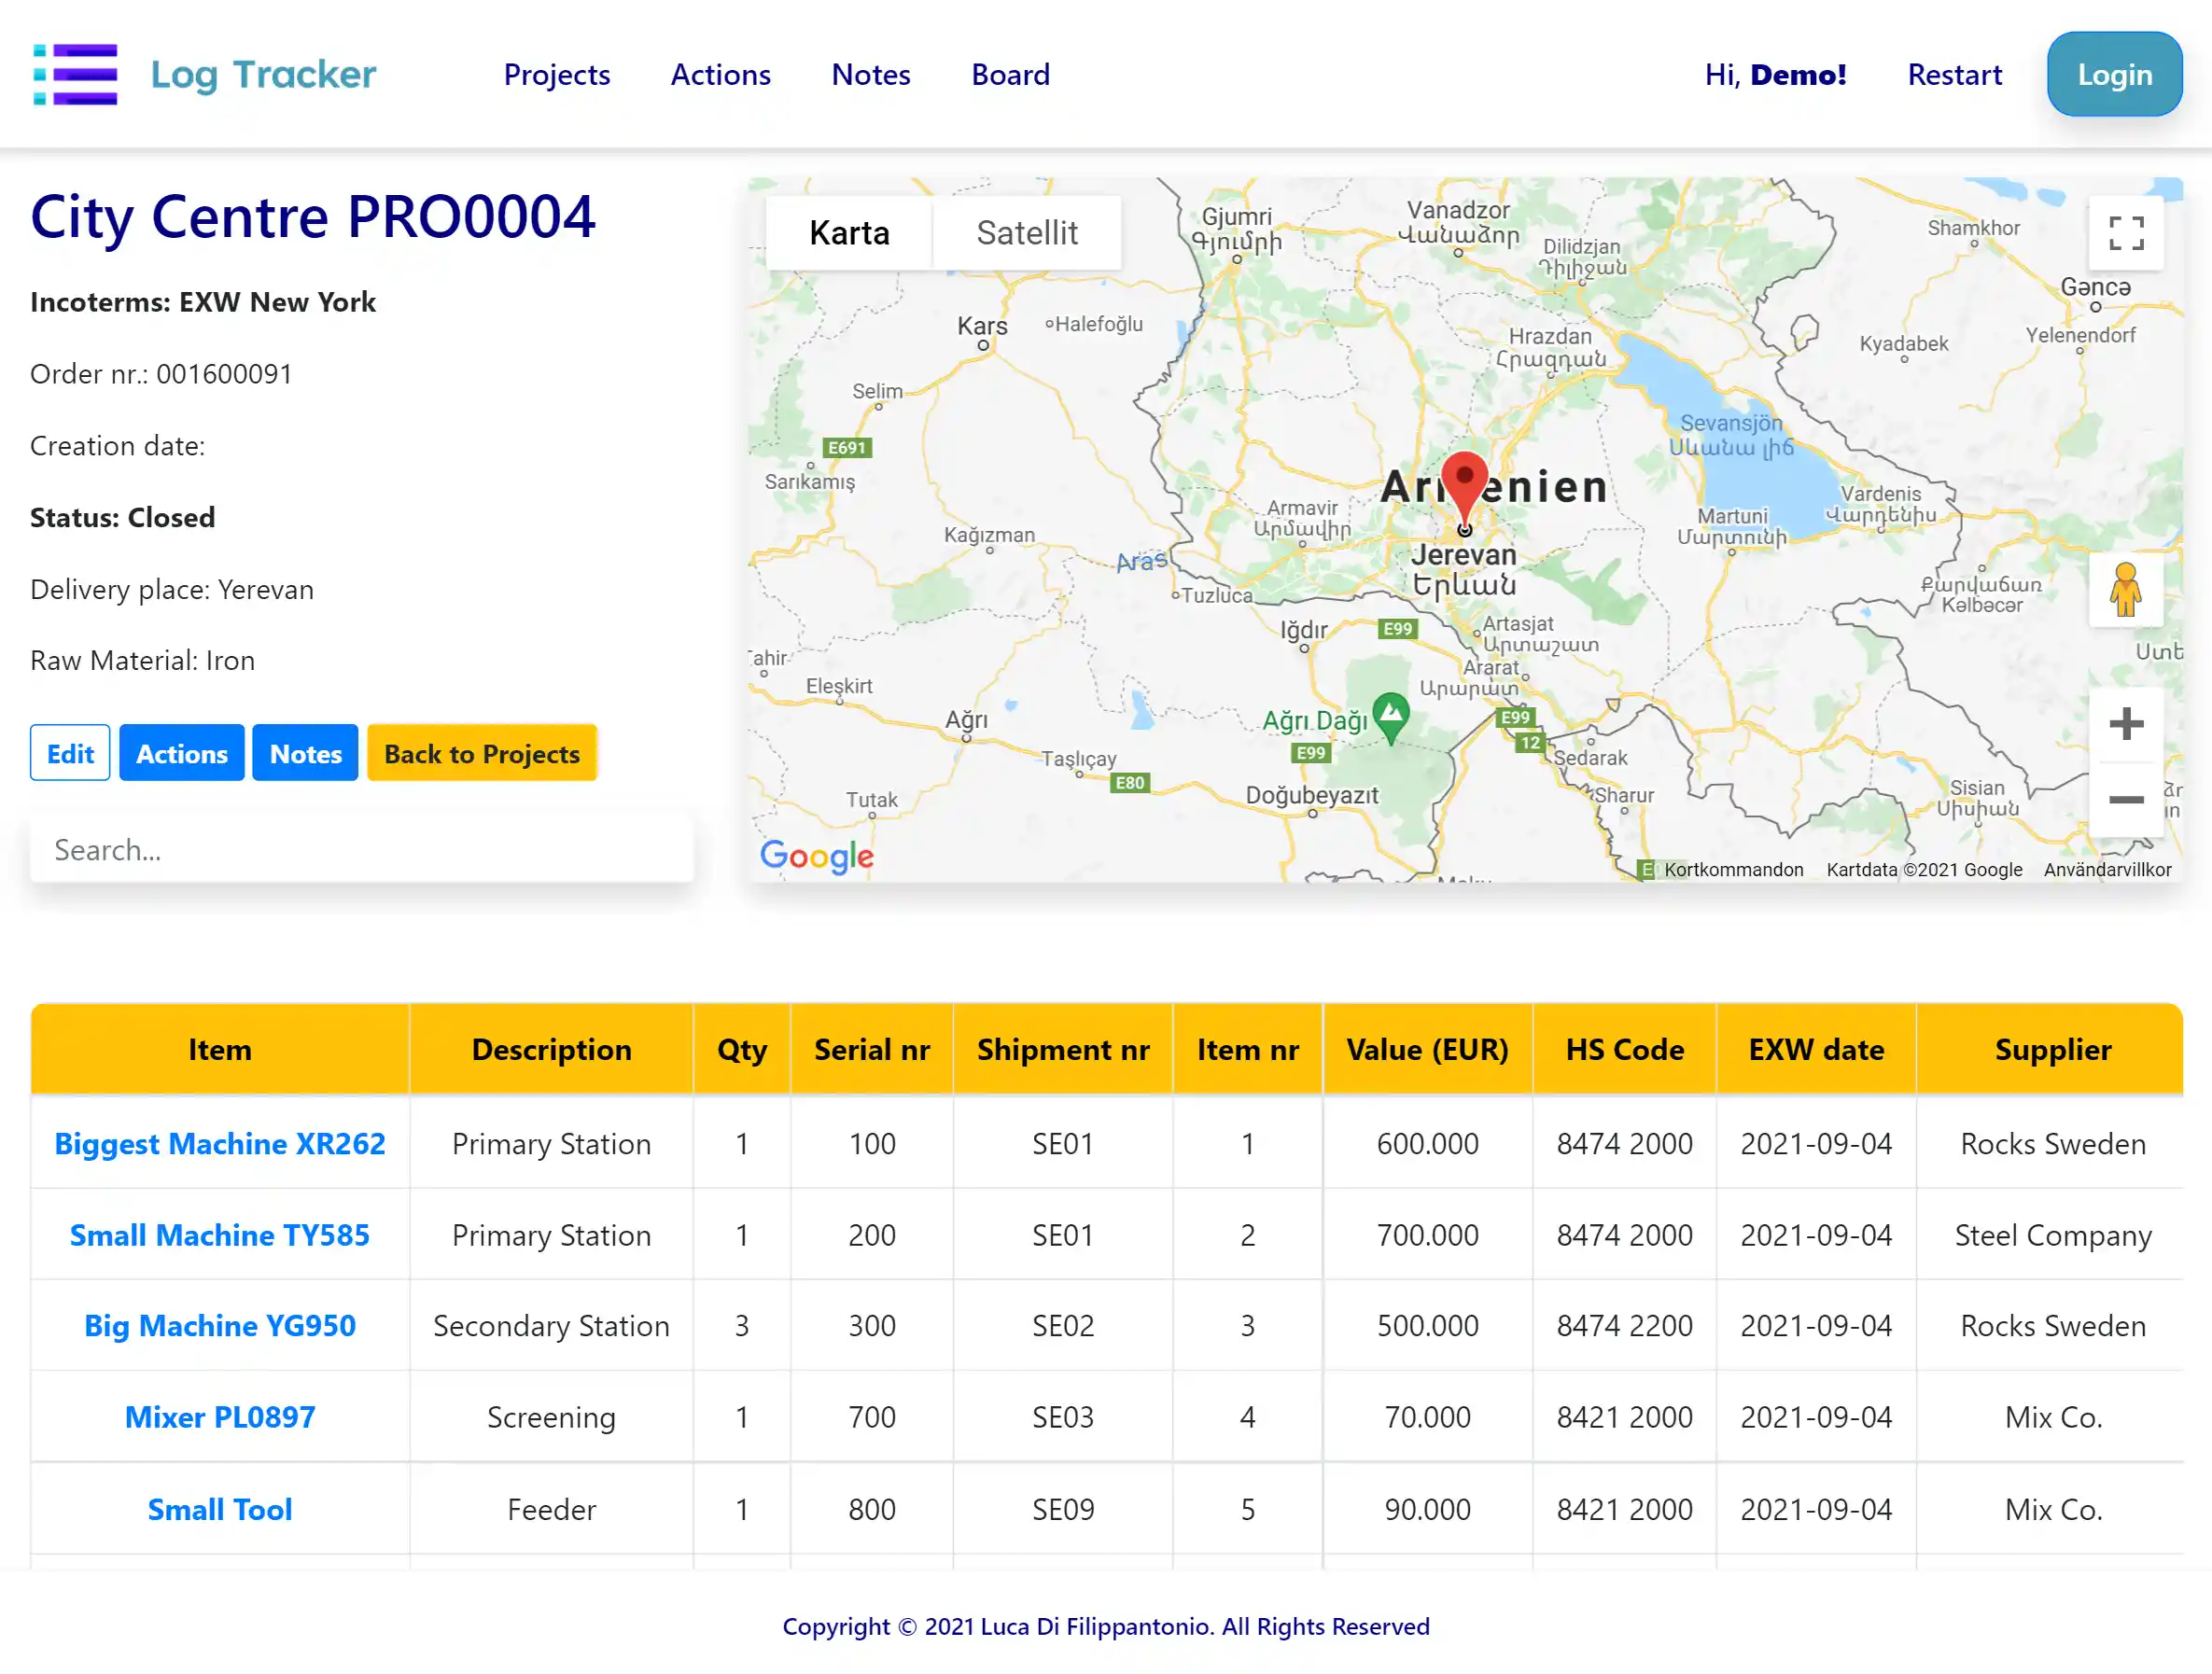Click the Street View pegman icon

click(2125, 589)
